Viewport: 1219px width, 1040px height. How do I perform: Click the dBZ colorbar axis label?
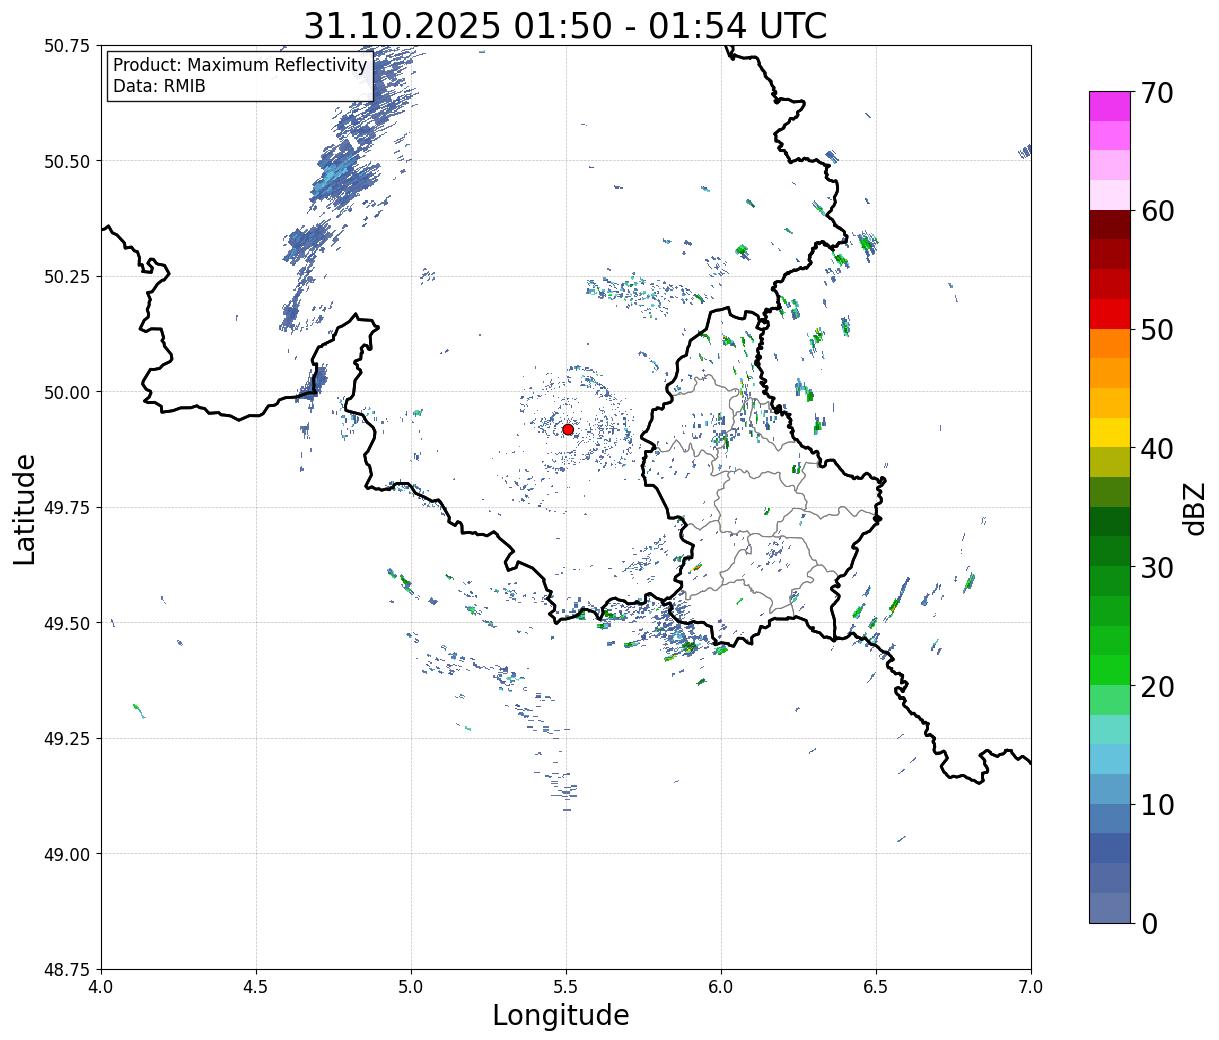(x=1195, y=508)
